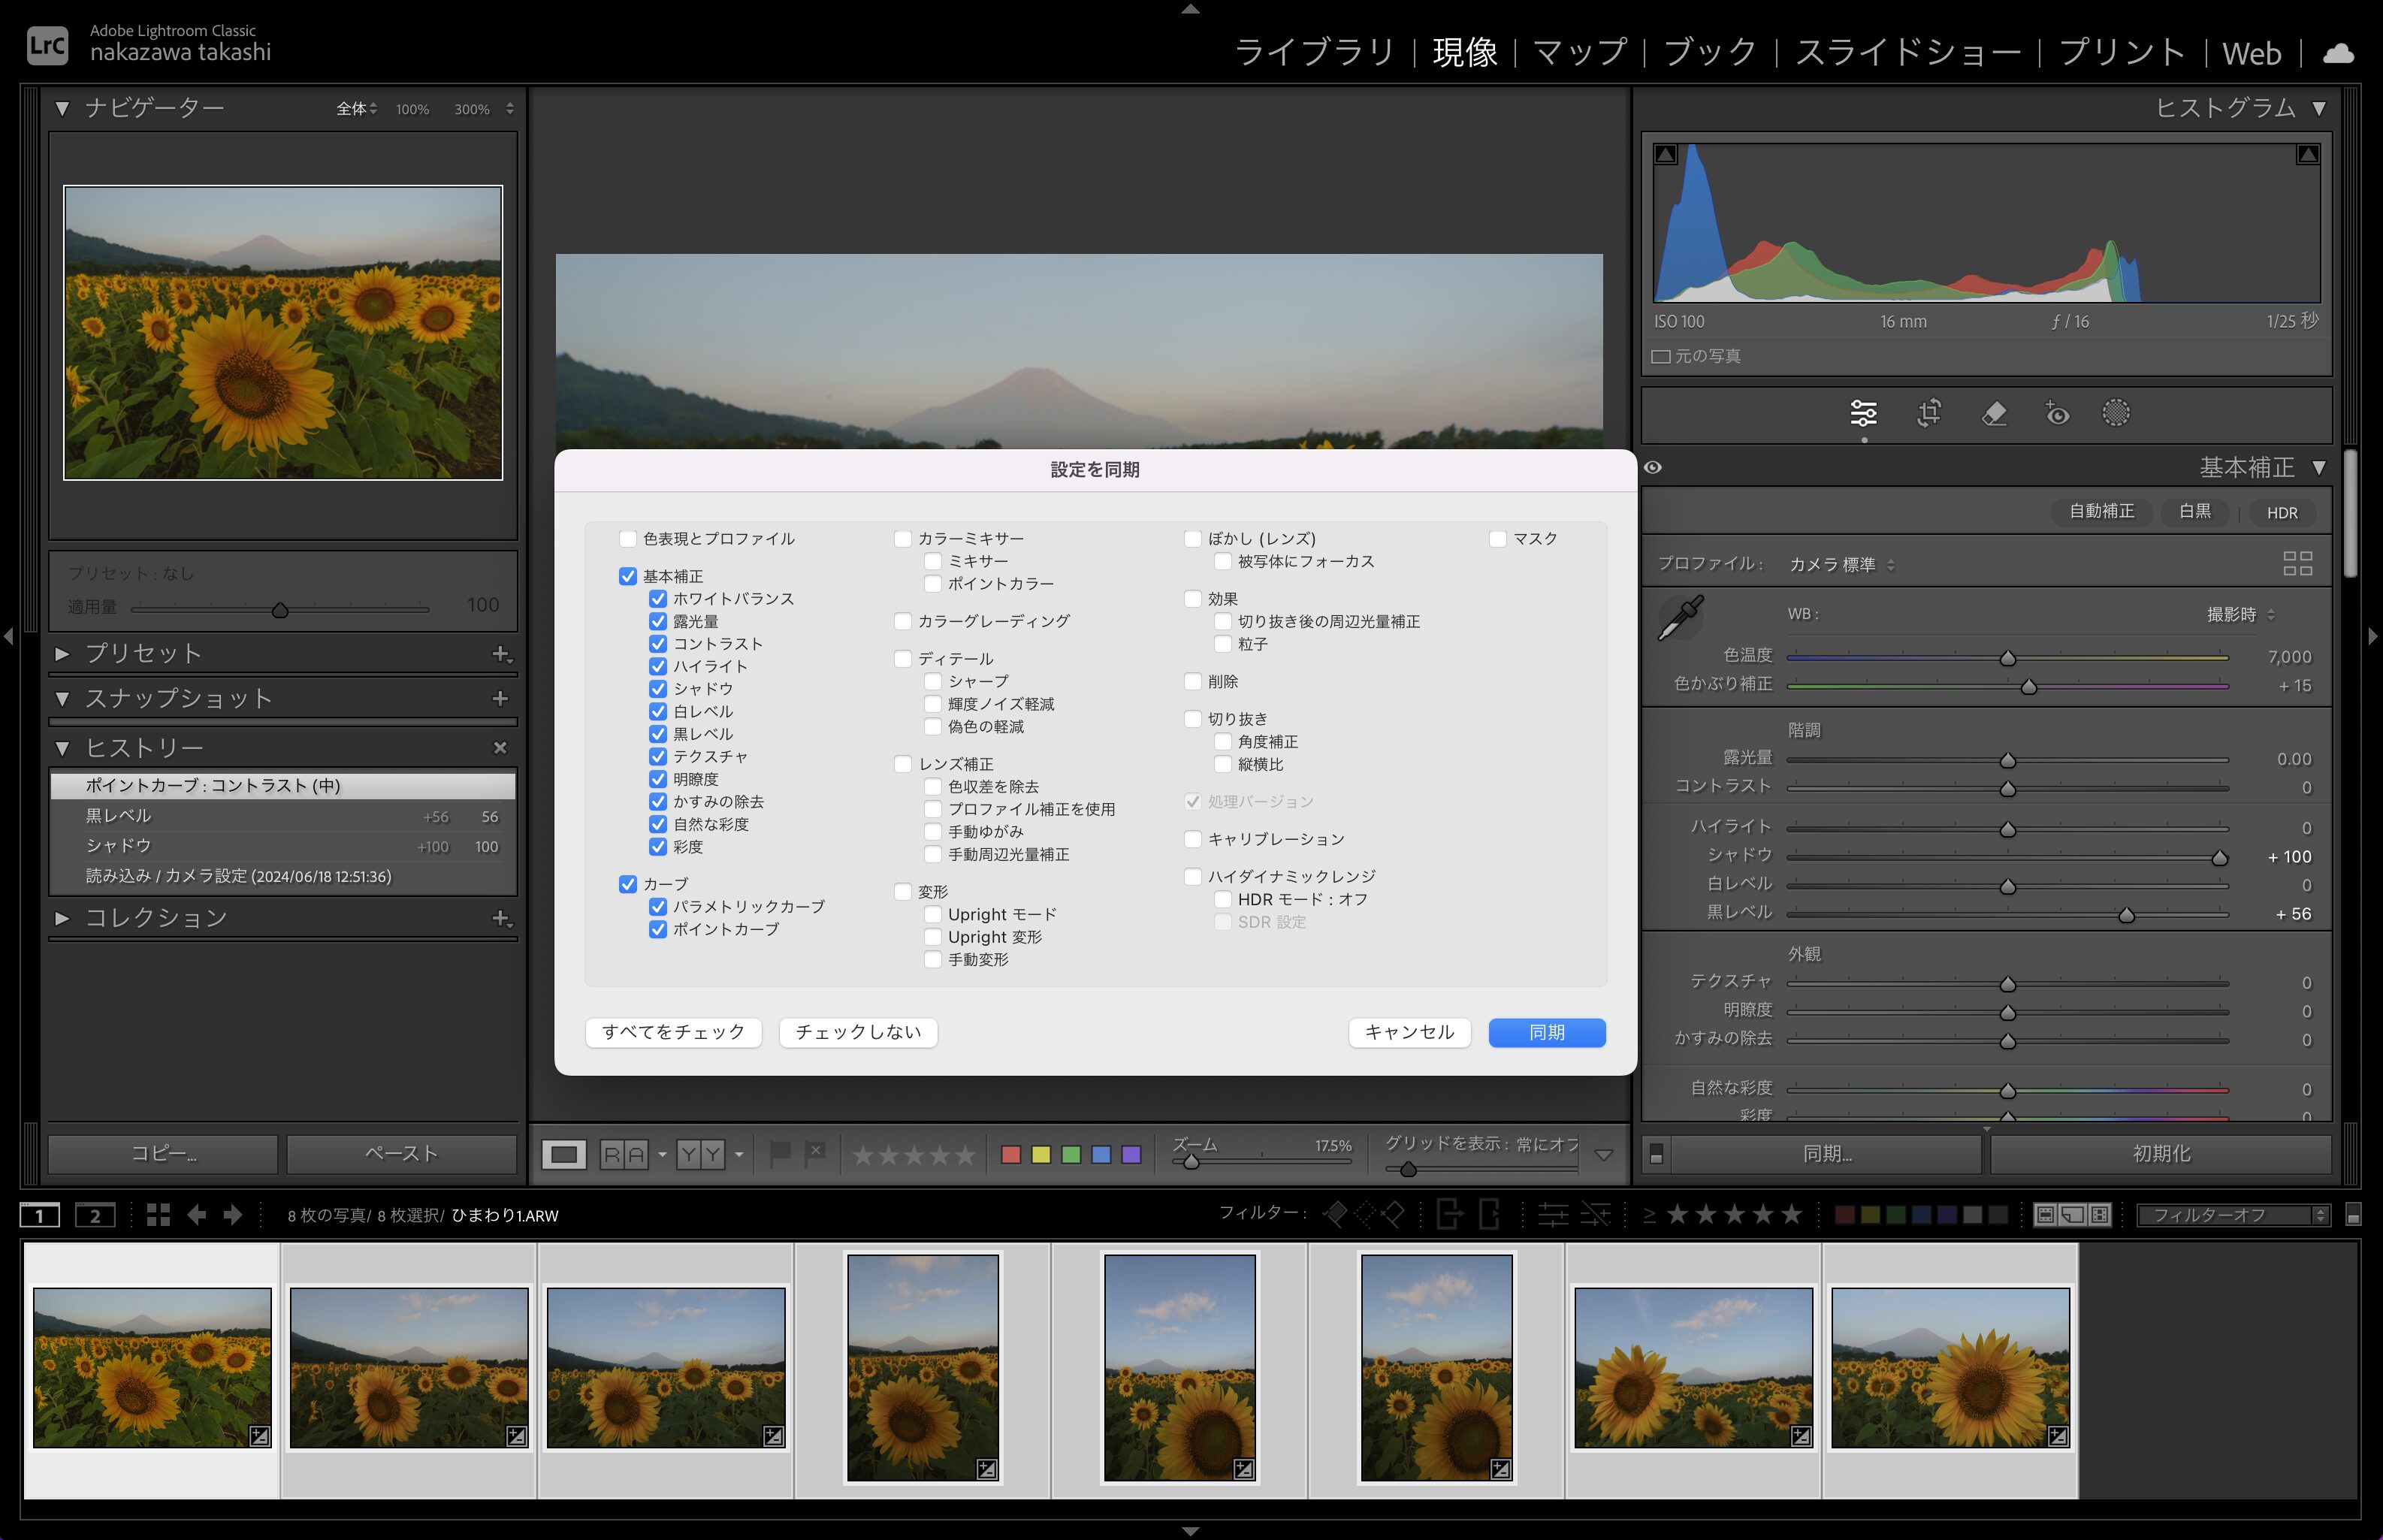Enable the マスク checkbox
The image size is (2383, 1540).
pos(1498,539)
